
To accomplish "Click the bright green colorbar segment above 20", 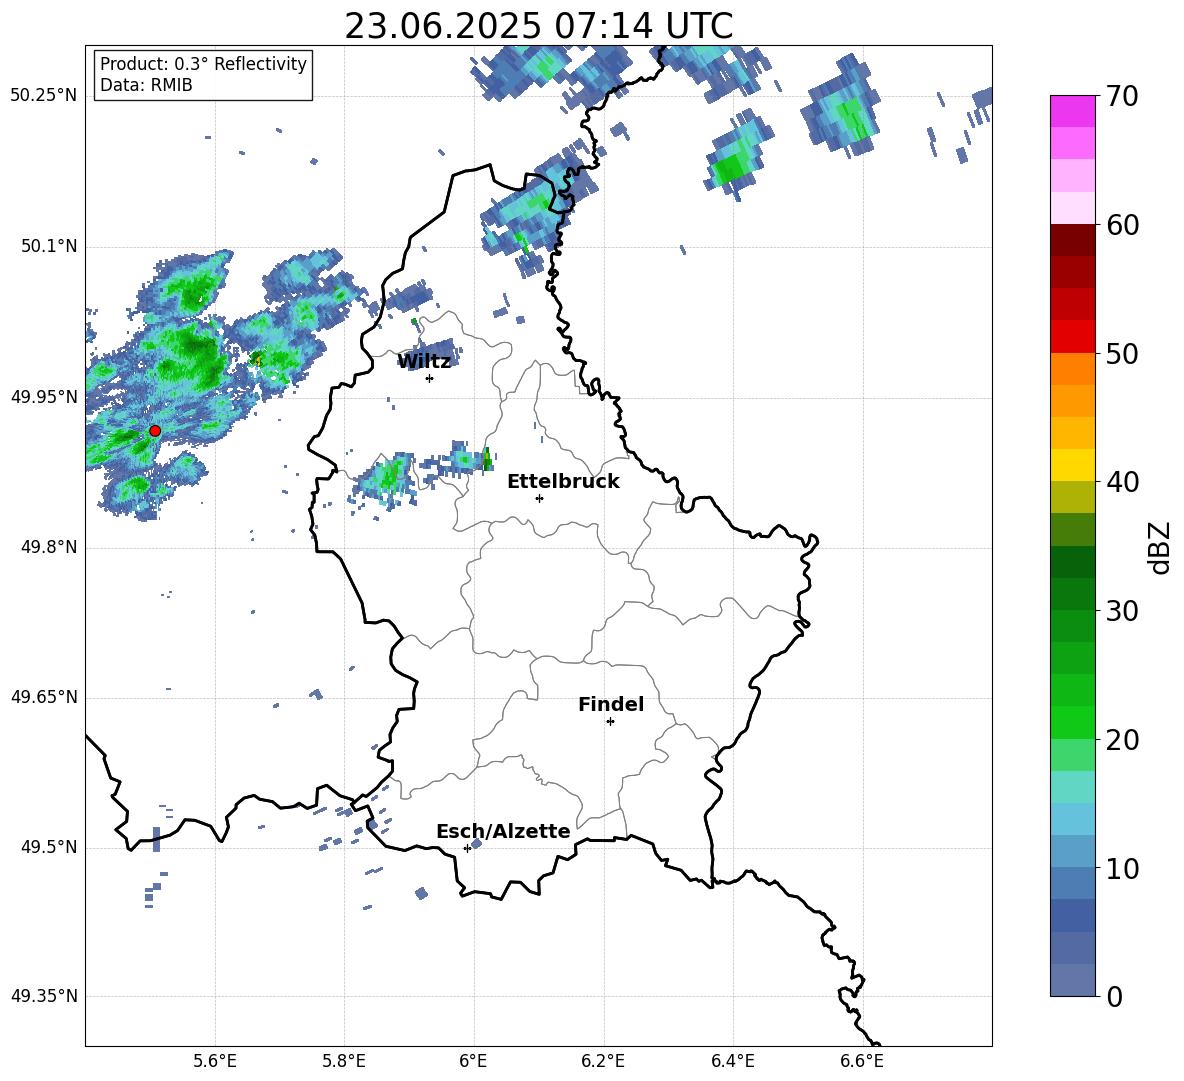I will point(1072,722).
